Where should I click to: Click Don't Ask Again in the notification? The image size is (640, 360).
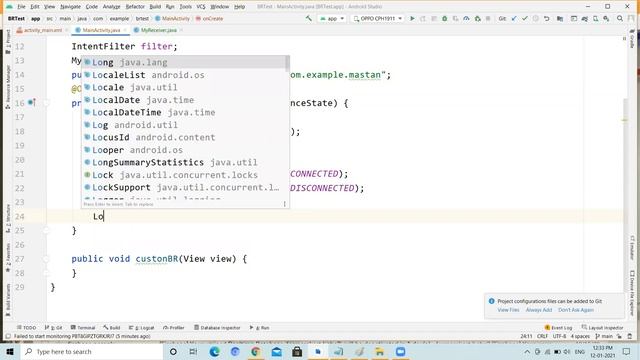[x=576, y=310]
